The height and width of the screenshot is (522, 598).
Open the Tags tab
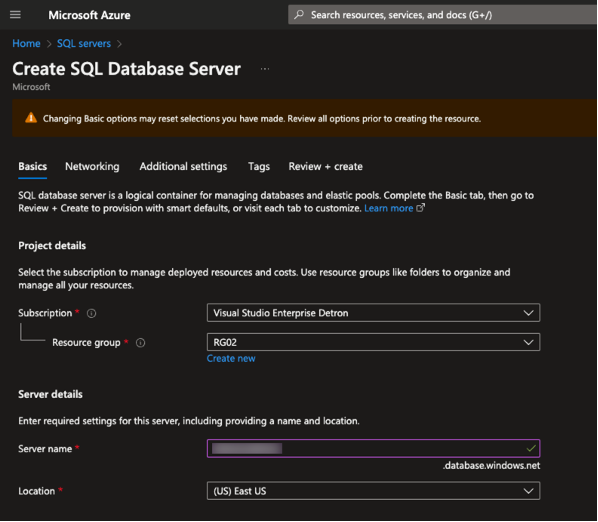259,167
